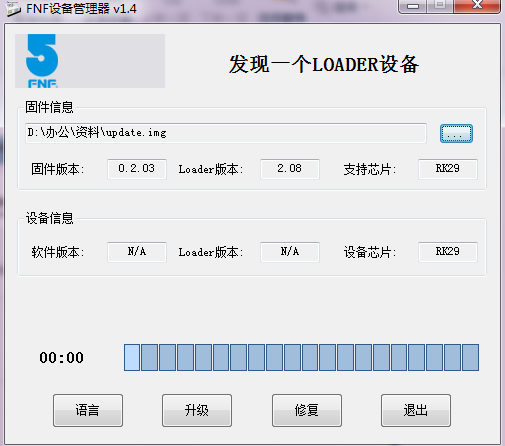Start the upgrade with 升级 button
This screenshot has width=505, height=446.
[197, 410]
